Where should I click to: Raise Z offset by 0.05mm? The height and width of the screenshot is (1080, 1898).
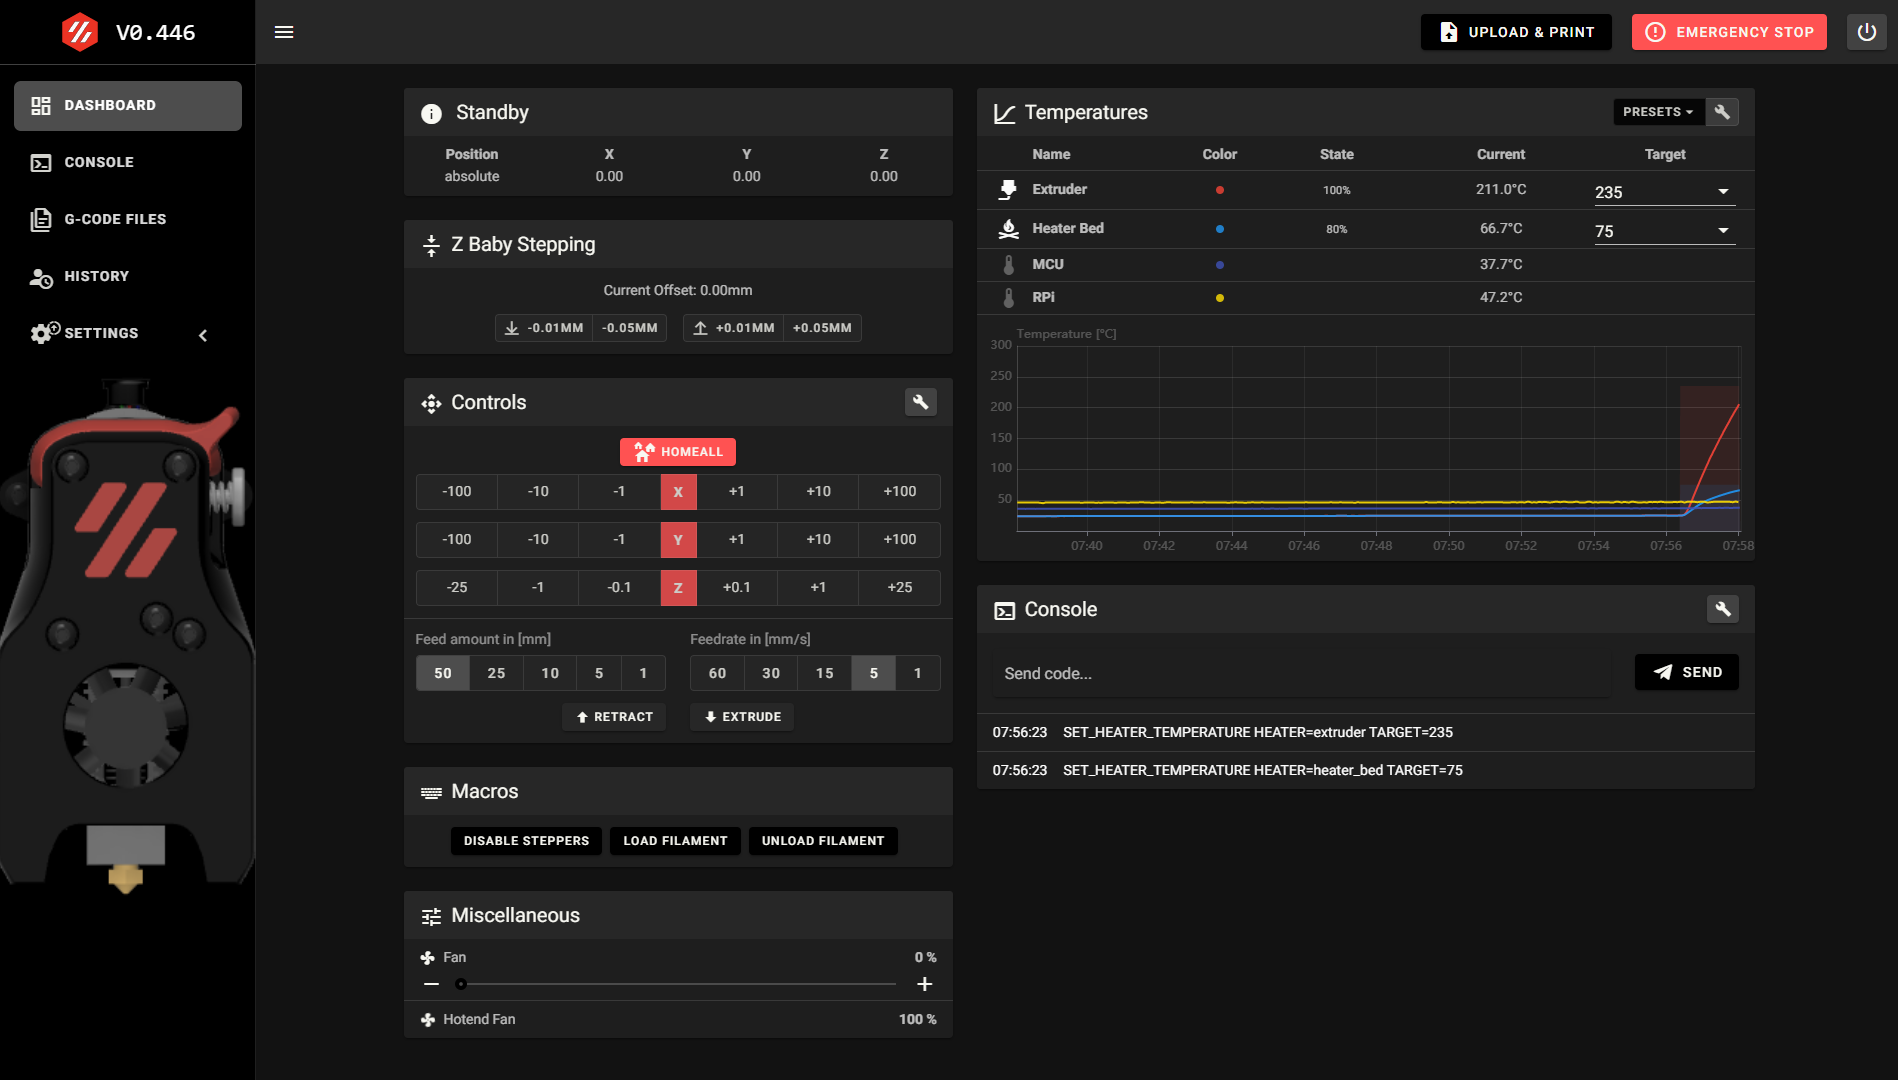click(822, 328)
